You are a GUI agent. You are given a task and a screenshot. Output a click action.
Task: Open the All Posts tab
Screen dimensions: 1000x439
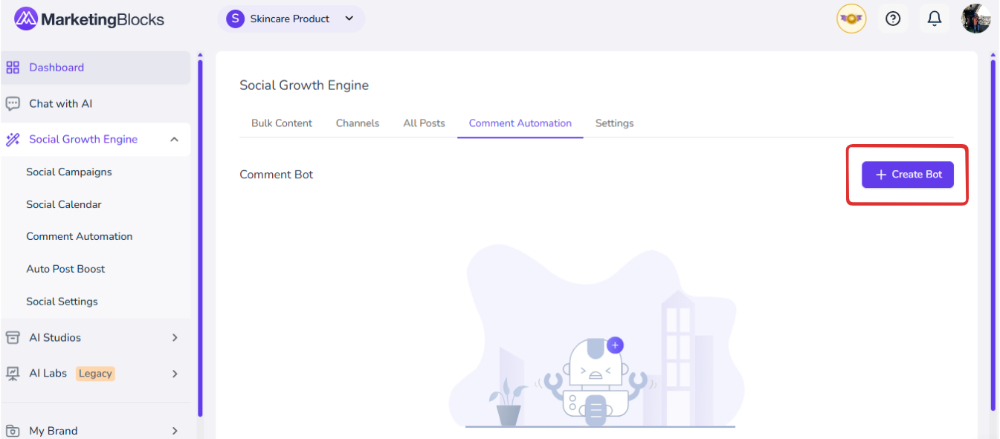pyautogui.click(x=424, y=123)
